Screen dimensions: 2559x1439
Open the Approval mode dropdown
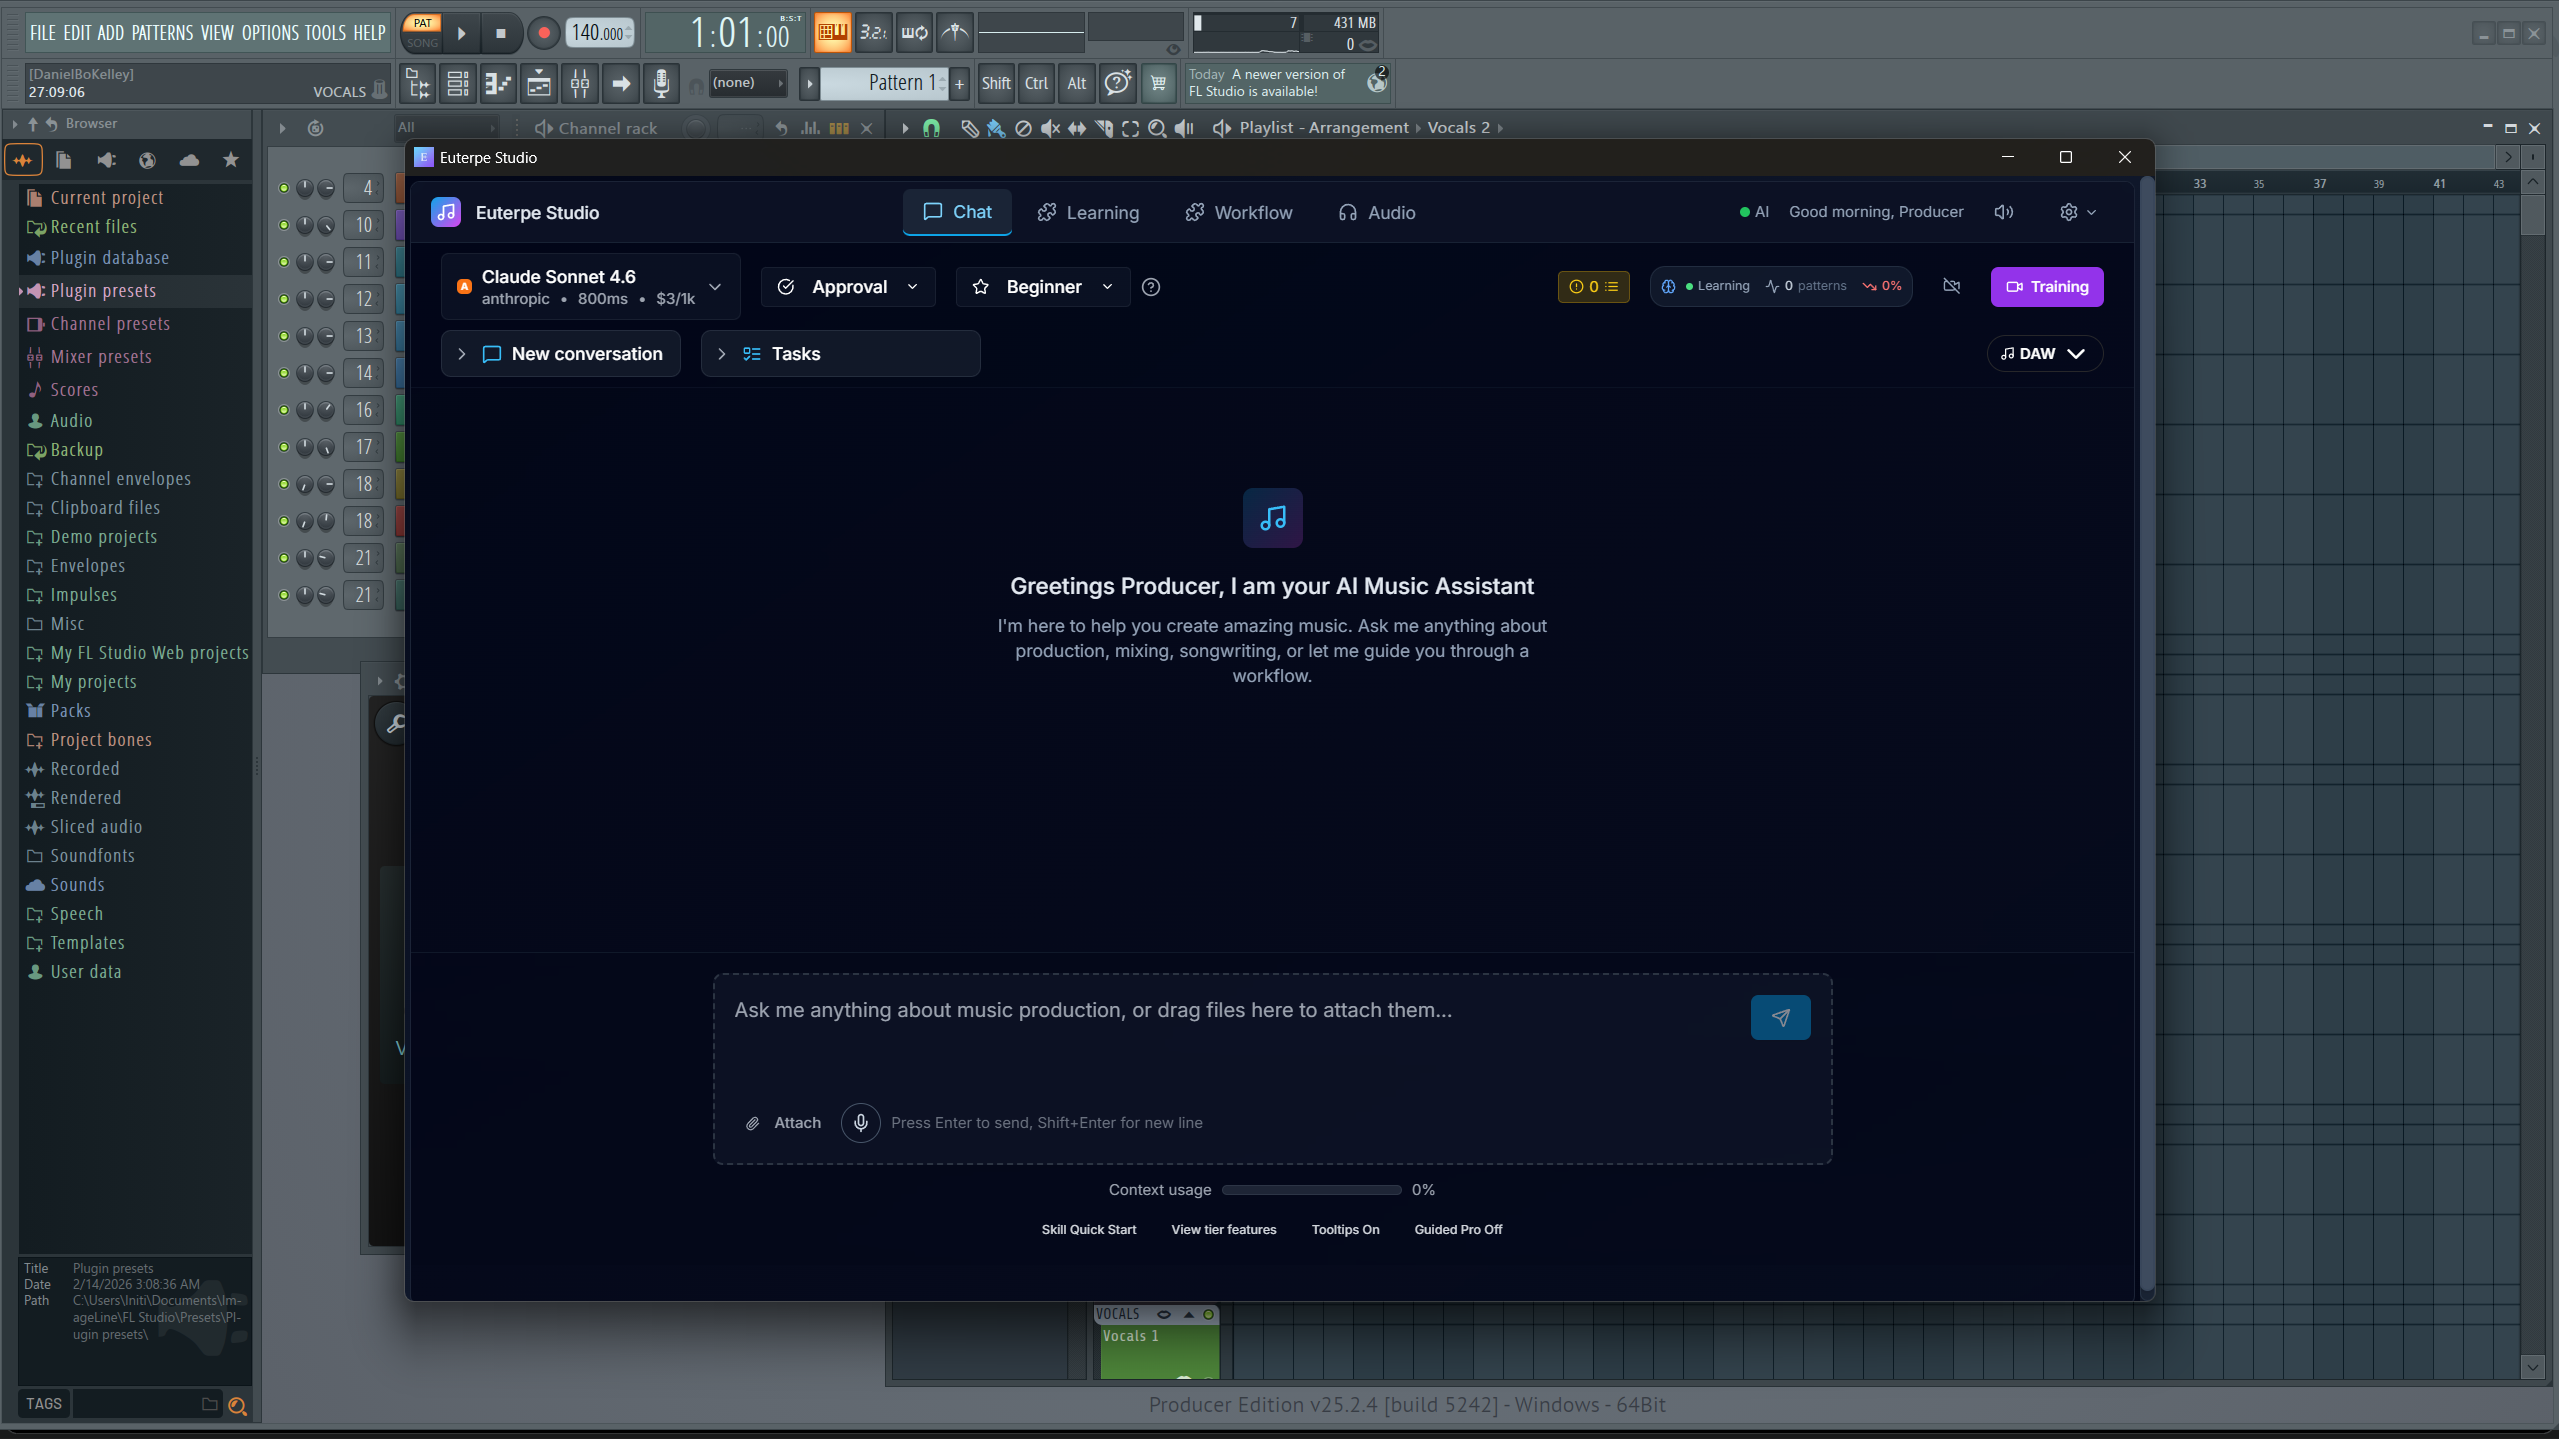[848, 287]
